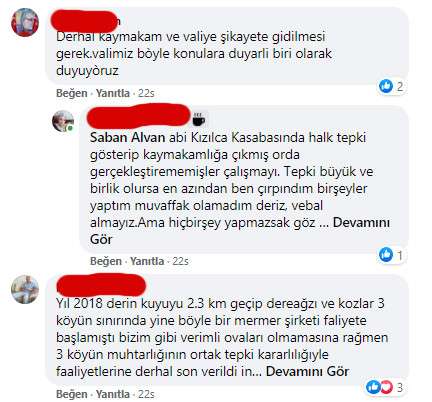Open the tagged Saban Alvan profile link
This screenshot has width=432, height=402.
128,138
